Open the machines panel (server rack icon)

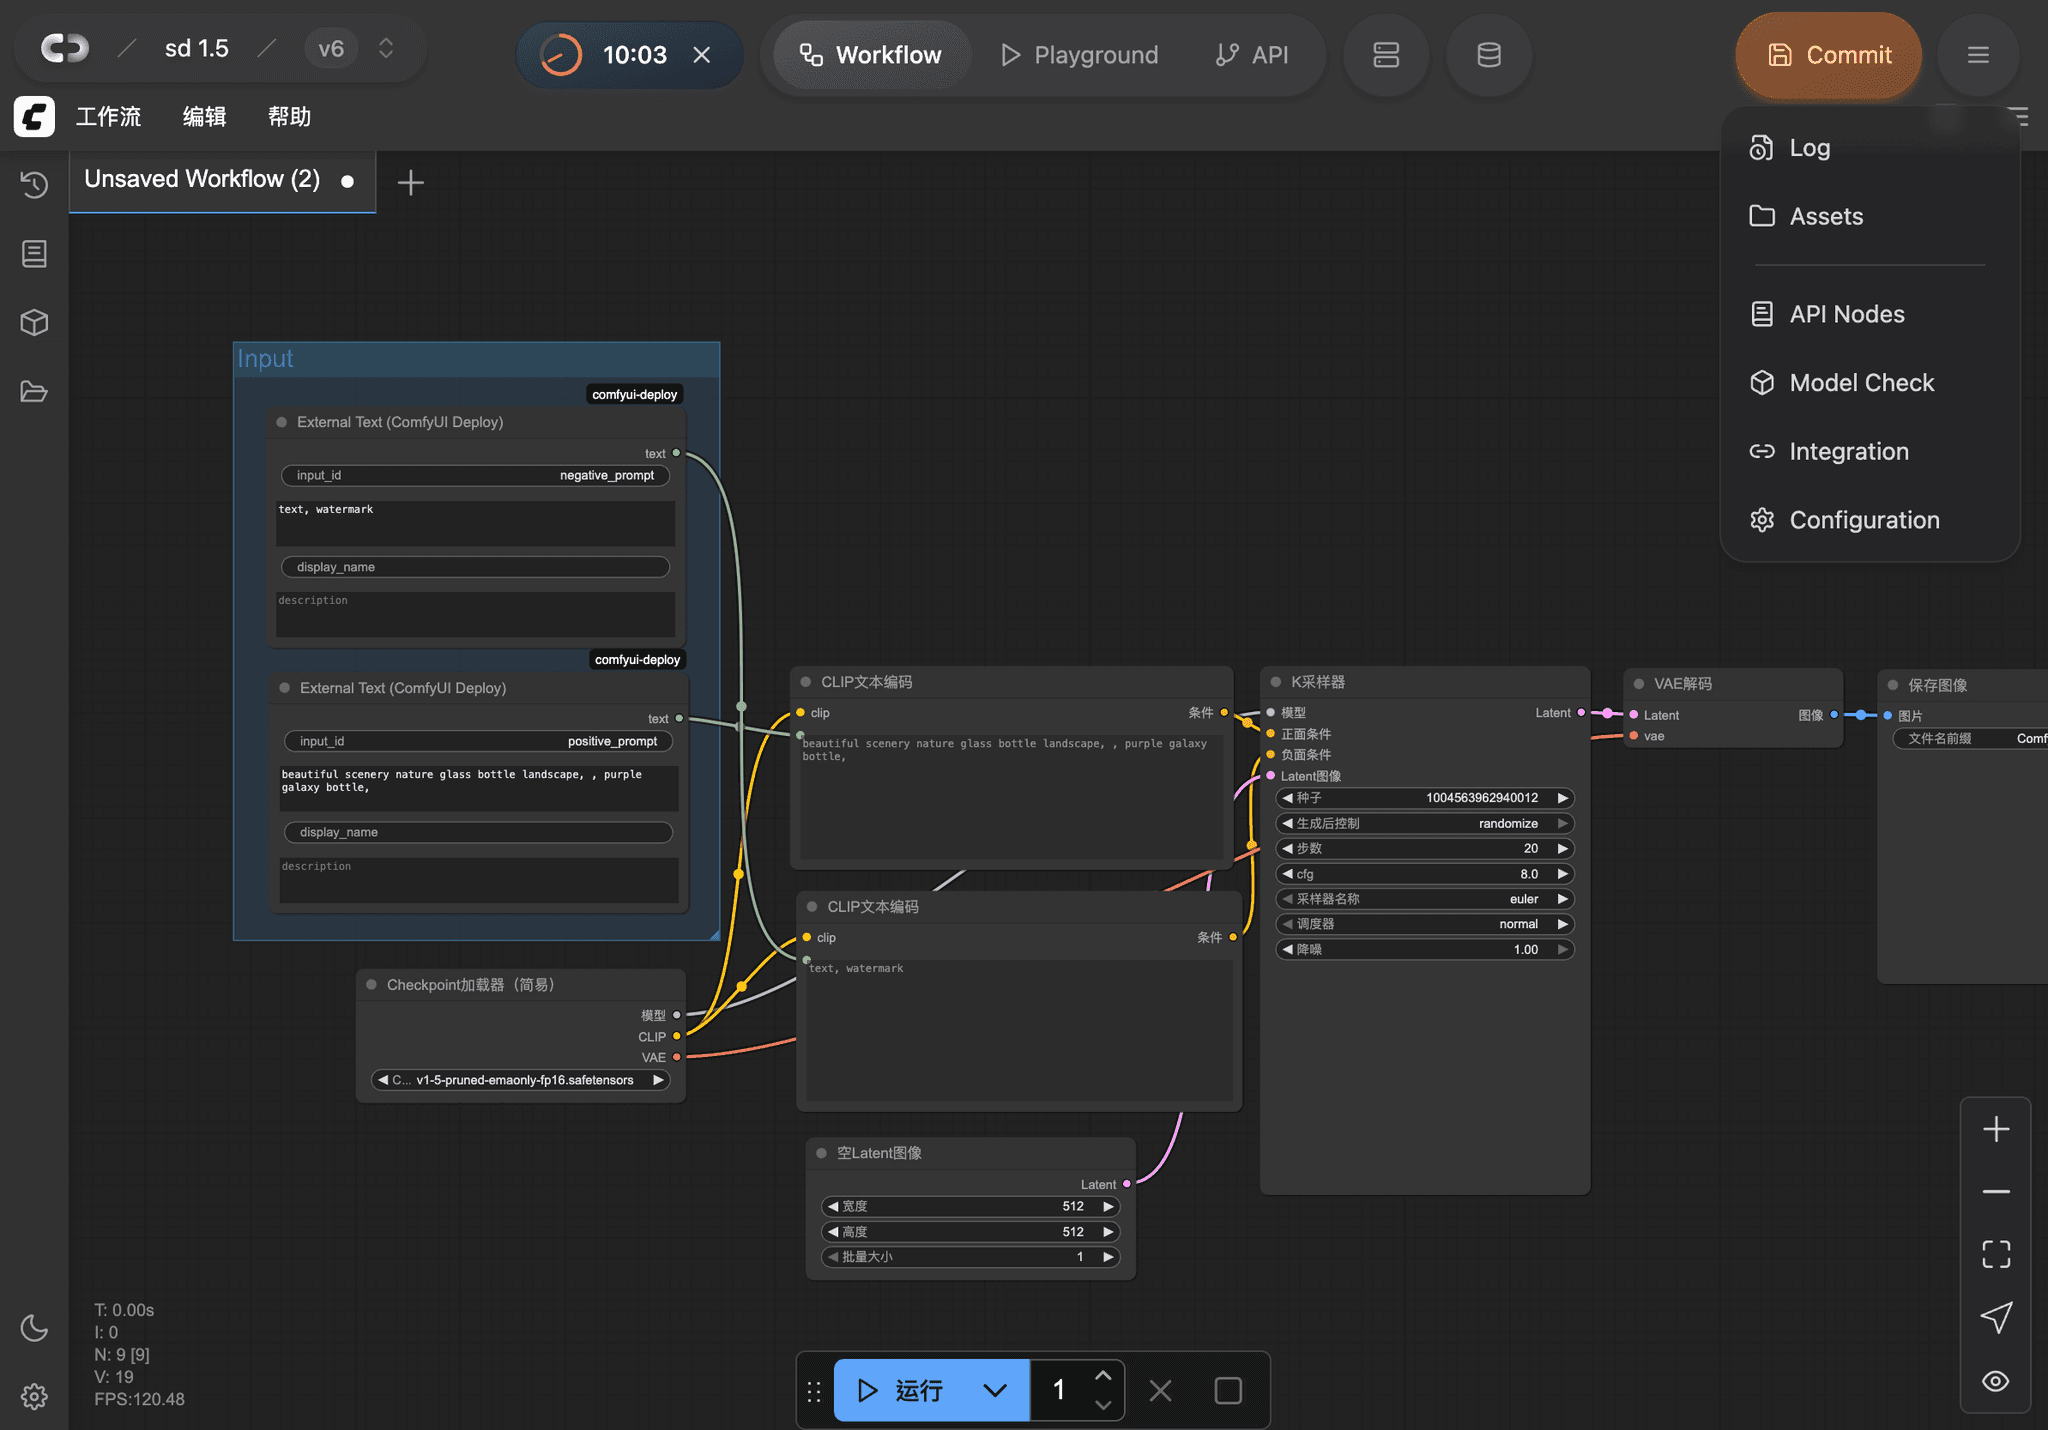coord(1386,55)
